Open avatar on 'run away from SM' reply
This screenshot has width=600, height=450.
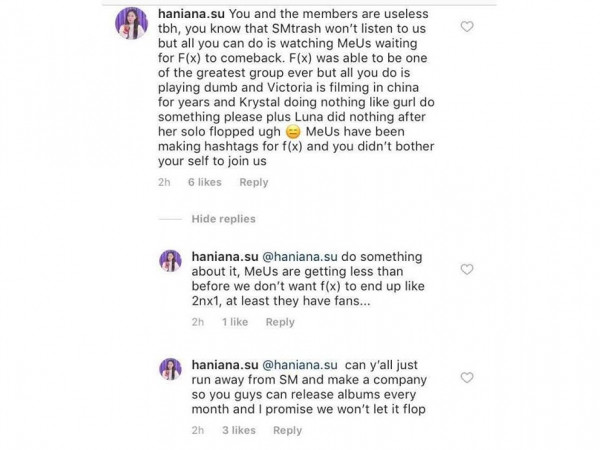point(170,369)
